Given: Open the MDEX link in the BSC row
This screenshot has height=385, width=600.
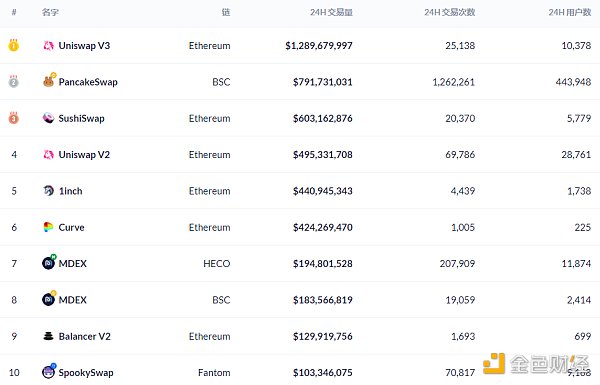Looking at the screenshot, I should [73, 300].
